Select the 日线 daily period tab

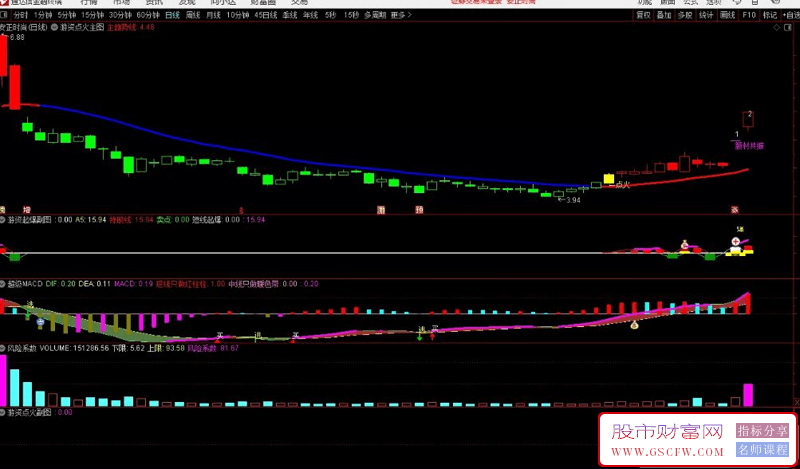click(x=172, y=15)
